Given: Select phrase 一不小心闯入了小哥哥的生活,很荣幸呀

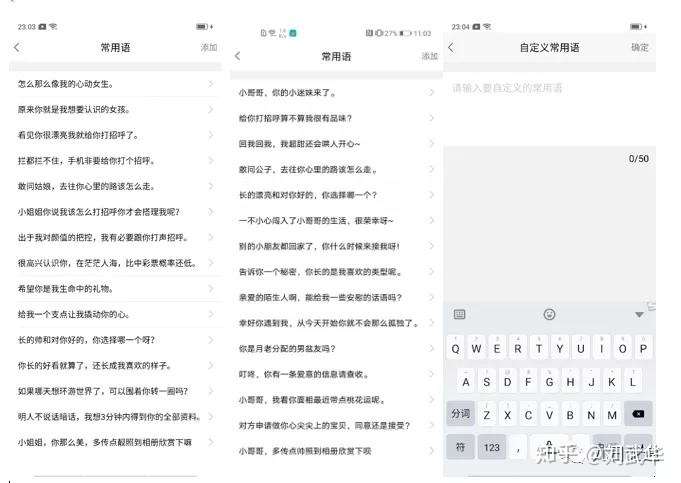Looking at the screenshot, I should [316, 220].
